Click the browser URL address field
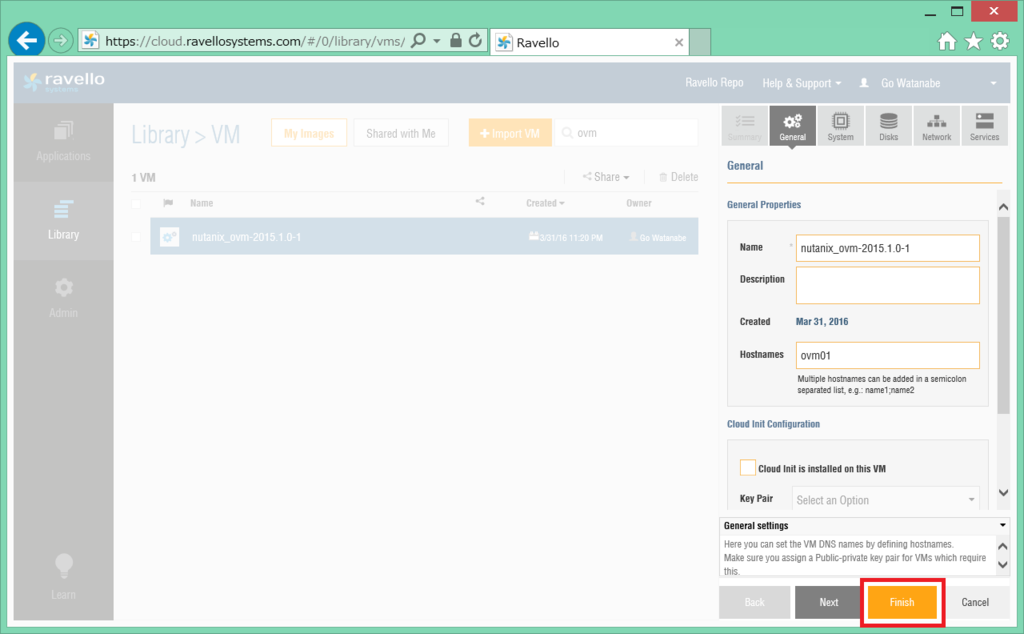Image resolution: width=1024 pixels, height=634 pixels. tap(255, 41)
